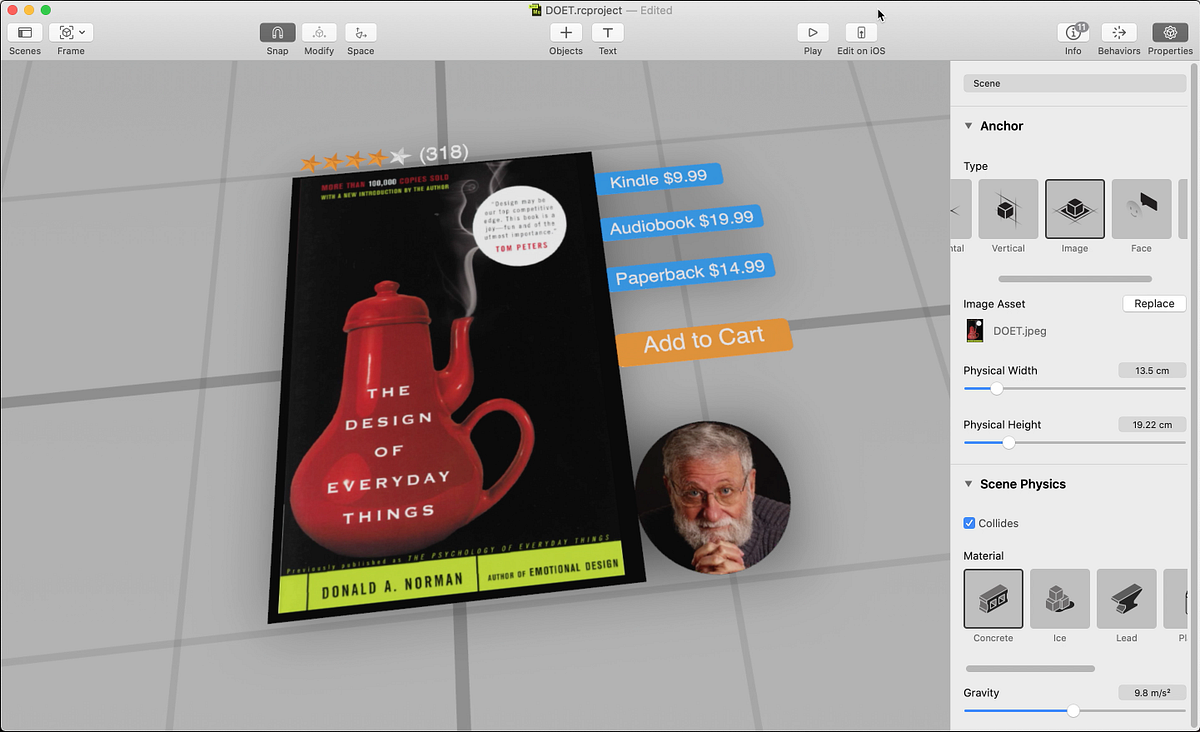
Task: Click the Gravity slider handle
Action: pyautogui.click(x=1073, y=711)
